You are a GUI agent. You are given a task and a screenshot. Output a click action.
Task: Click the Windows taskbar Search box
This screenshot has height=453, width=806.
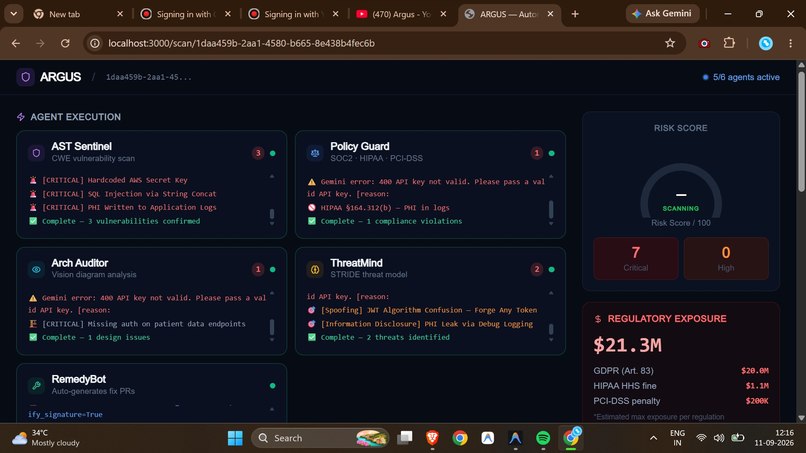320,438
